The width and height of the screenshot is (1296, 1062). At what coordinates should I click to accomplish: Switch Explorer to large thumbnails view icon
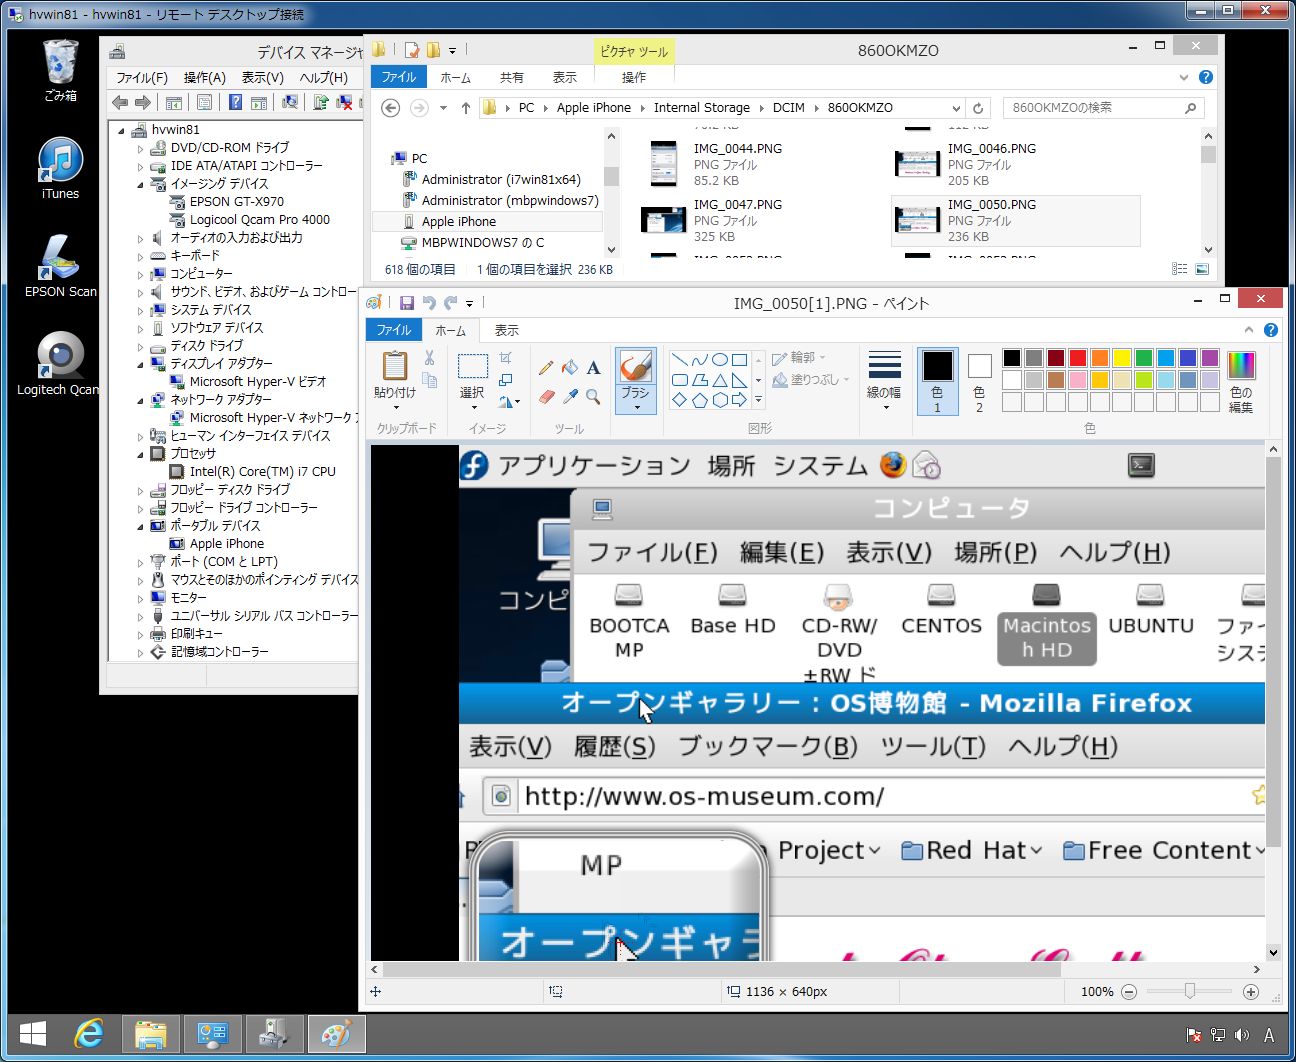pyautogui.click(x=1202, y=269)
